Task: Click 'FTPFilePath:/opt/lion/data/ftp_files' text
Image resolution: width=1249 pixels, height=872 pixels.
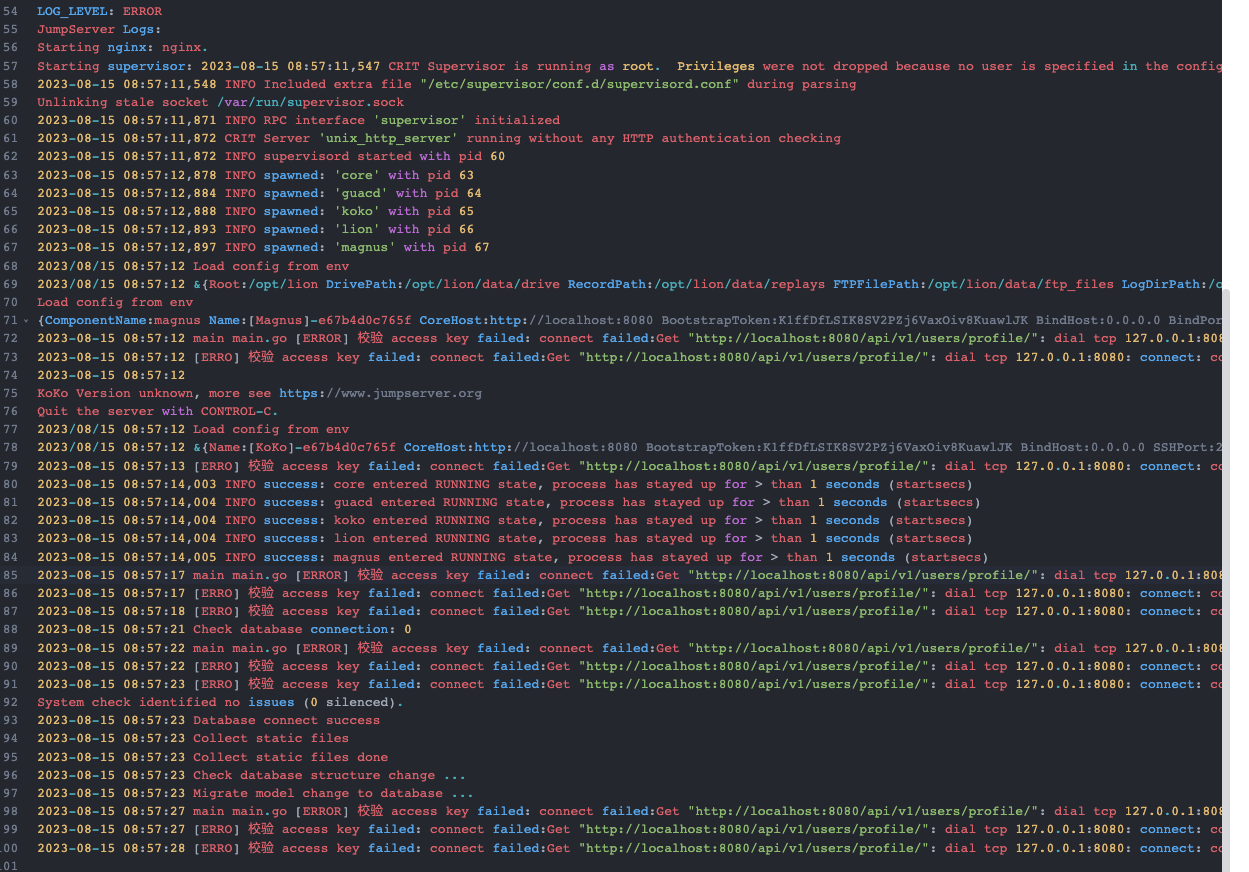Action: click(x=973, y=284)
